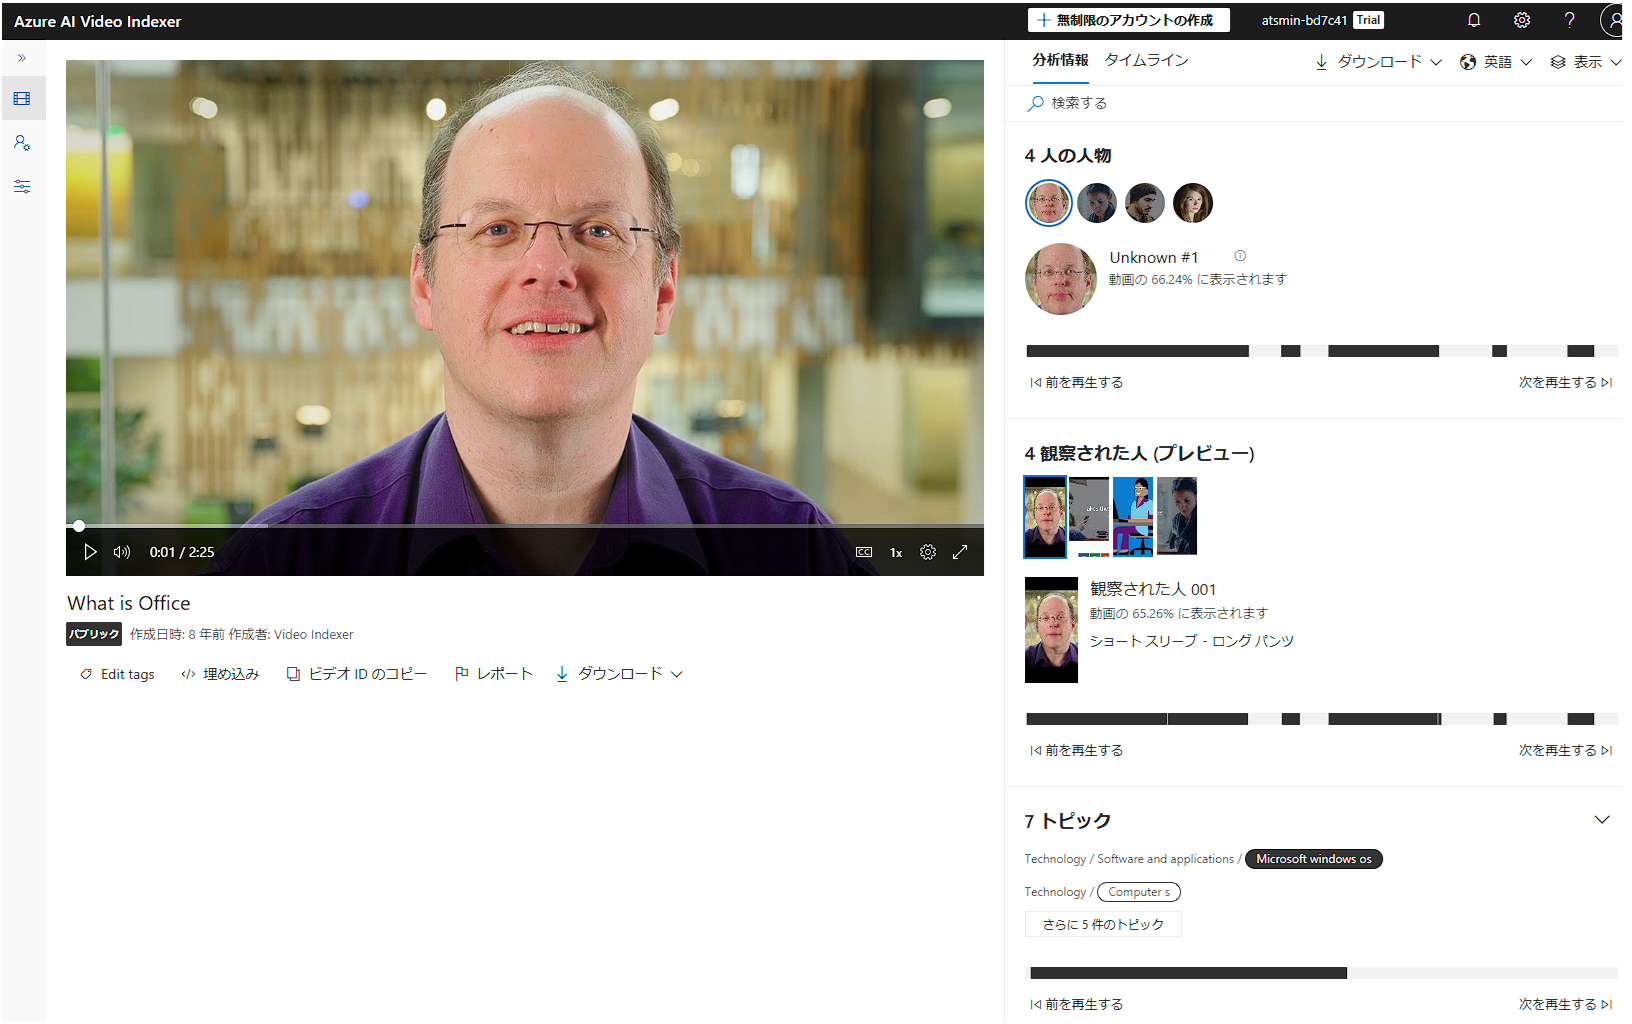
Task: Click 観察された人 001 timeline bar
Action: [1322, 719]
